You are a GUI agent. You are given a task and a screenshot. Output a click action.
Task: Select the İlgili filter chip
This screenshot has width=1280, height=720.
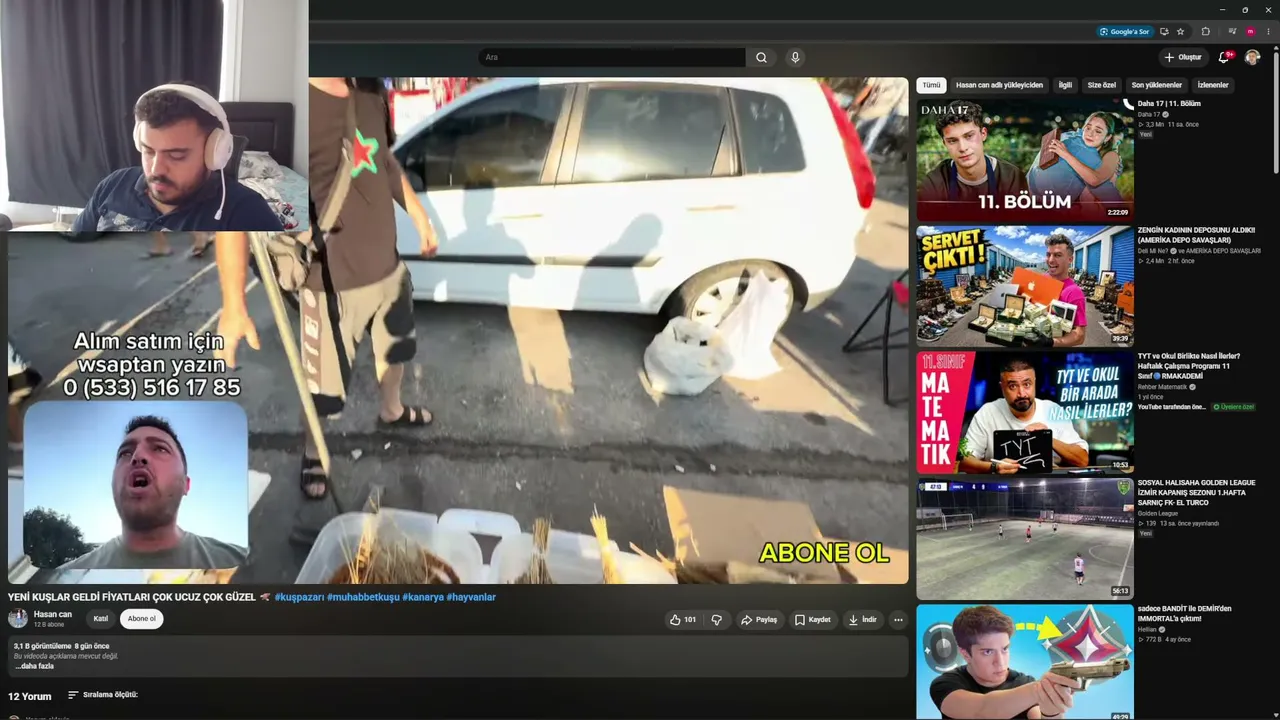pyautogui.click(x=1065, y=86)
